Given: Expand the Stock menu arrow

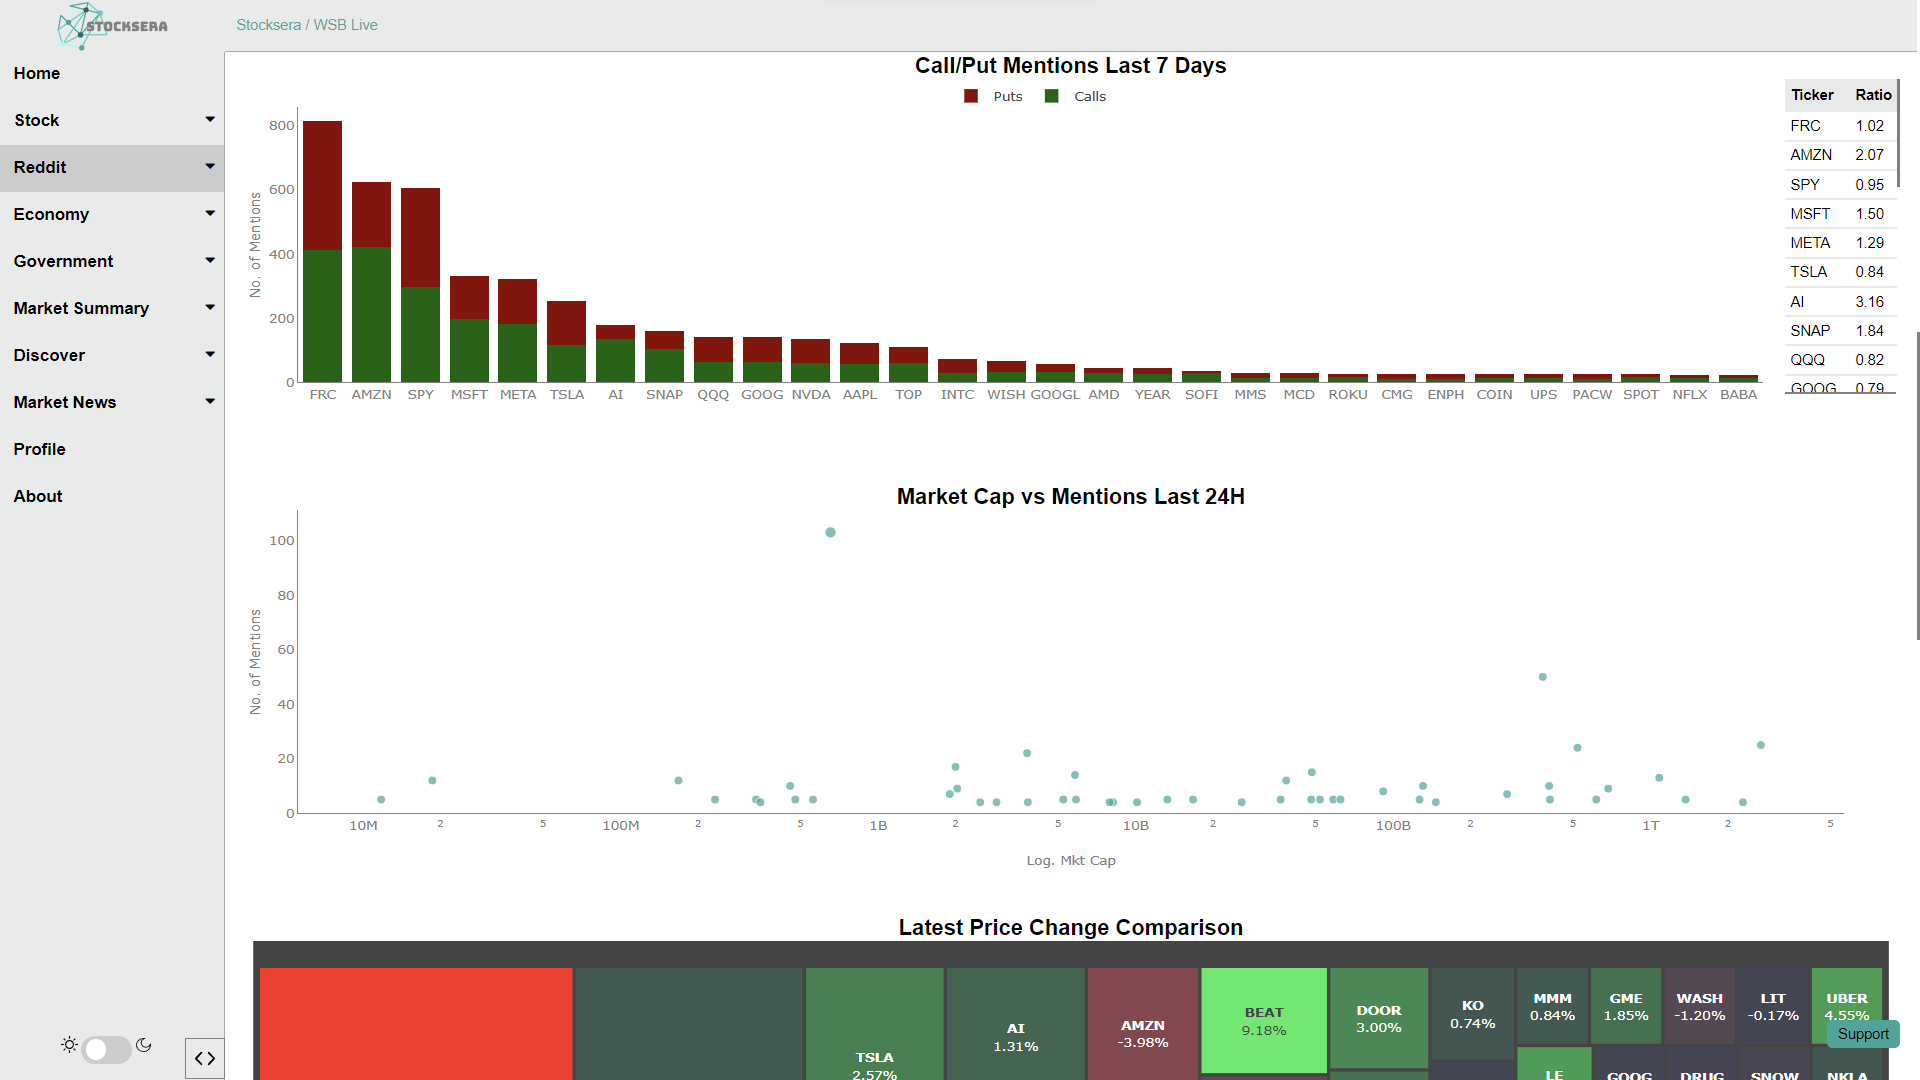Looking at the screenshot, I should [210, 120].
